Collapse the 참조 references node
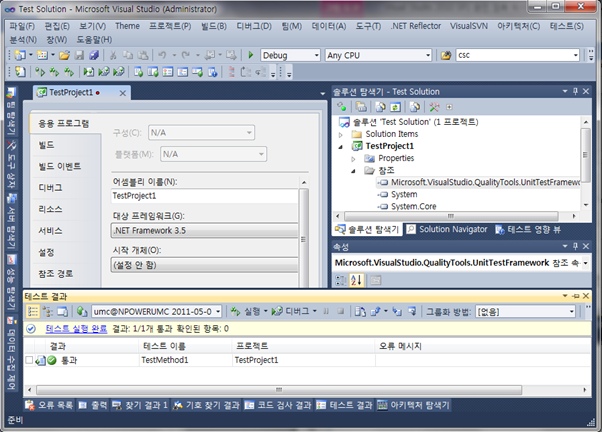 (x=353, y=171)
